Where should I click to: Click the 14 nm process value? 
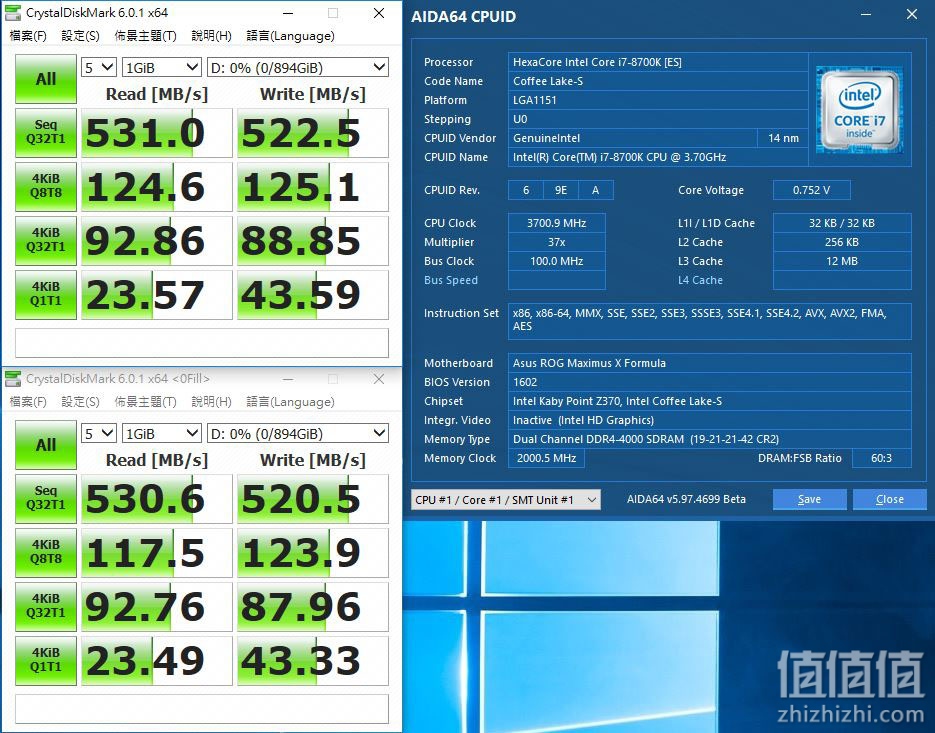click(x=783, y=138)
